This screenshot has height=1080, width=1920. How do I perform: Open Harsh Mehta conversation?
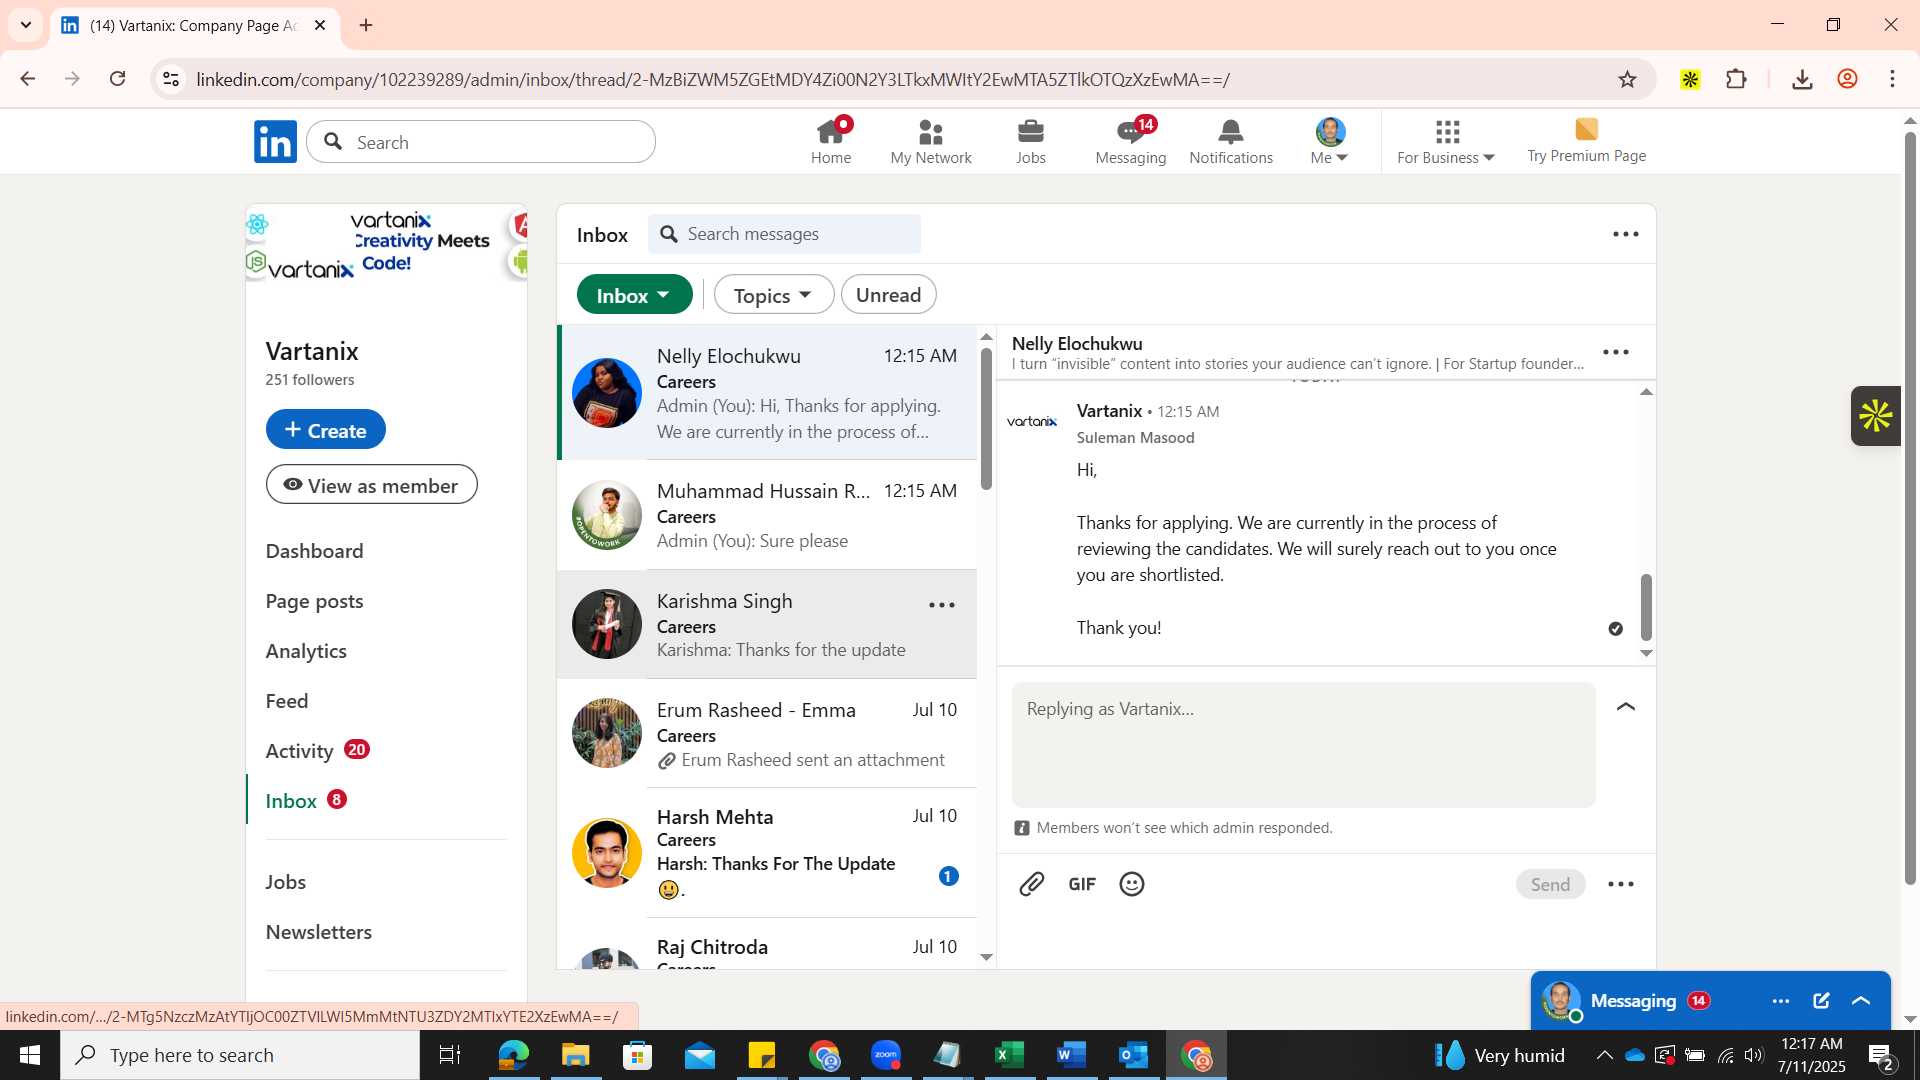tap(768, 853)
